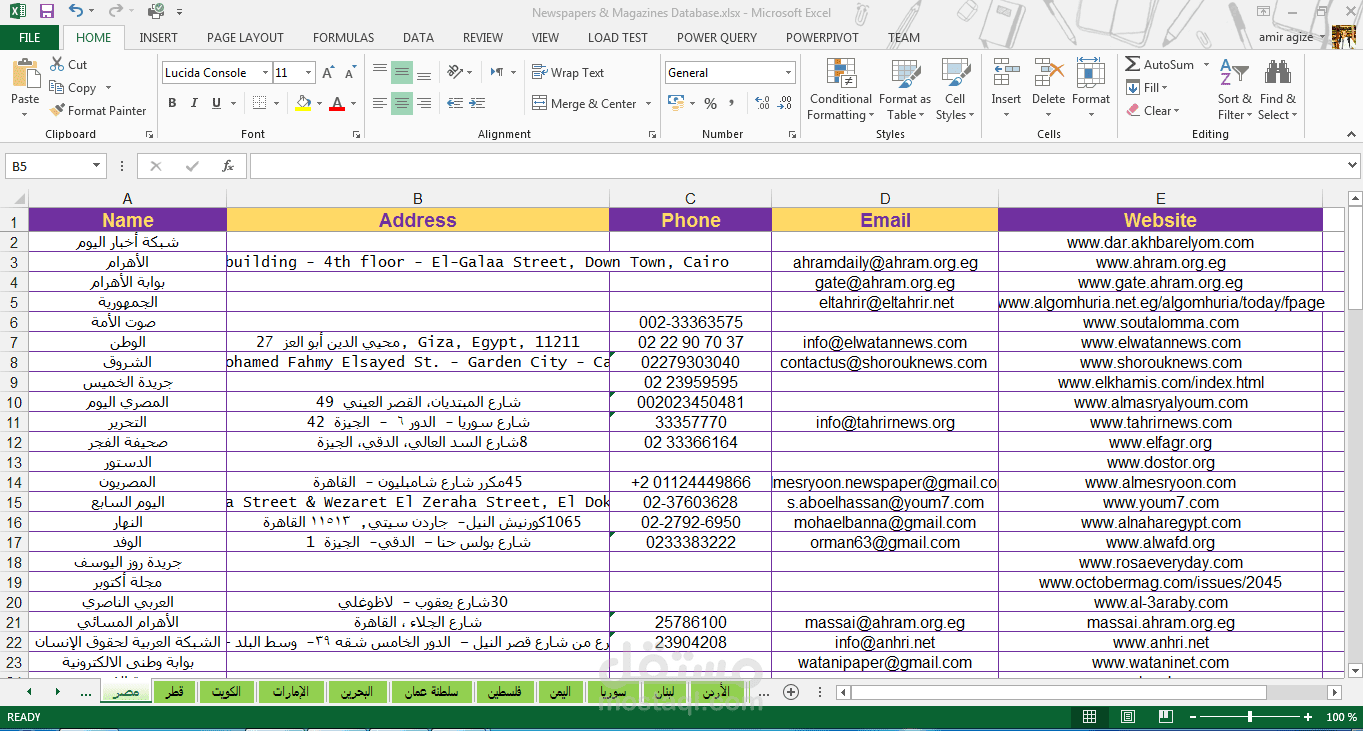Toggle center horizontal alignment

[401, 103]
